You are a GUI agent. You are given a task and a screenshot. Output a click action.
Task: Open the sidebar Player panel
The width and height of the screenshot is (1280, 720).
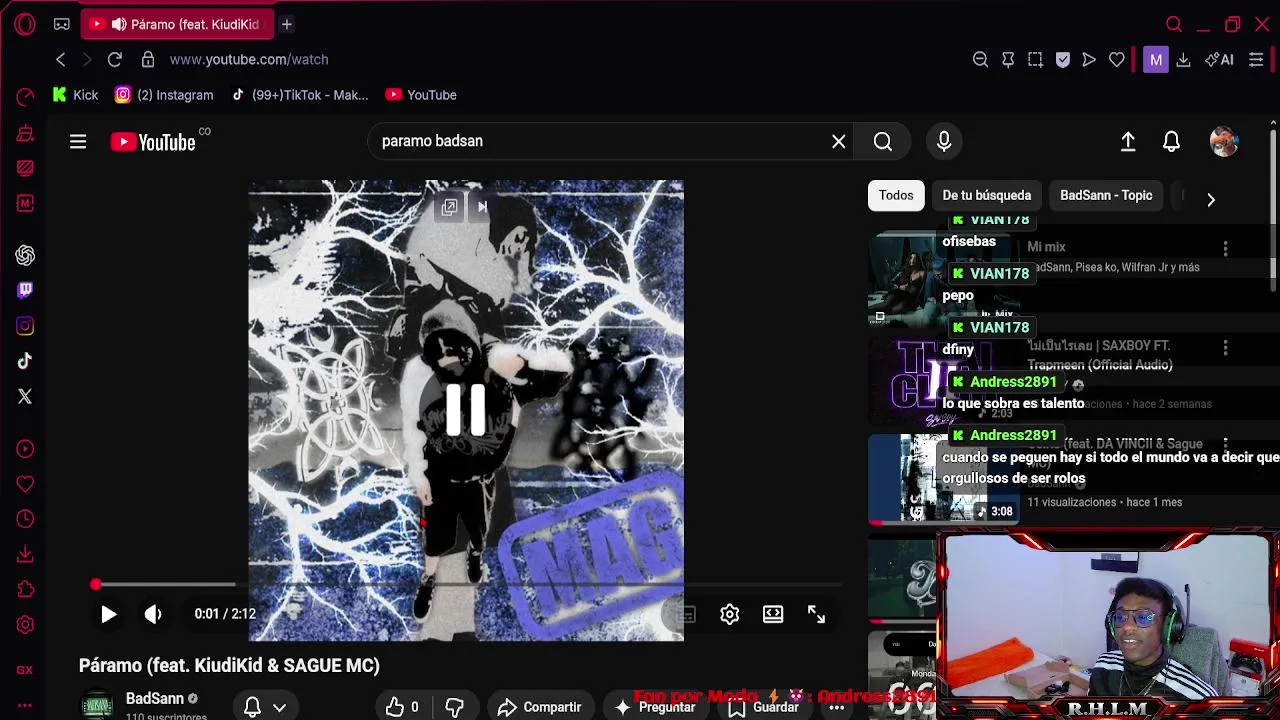pyautogui.click(x=25, y=449)
